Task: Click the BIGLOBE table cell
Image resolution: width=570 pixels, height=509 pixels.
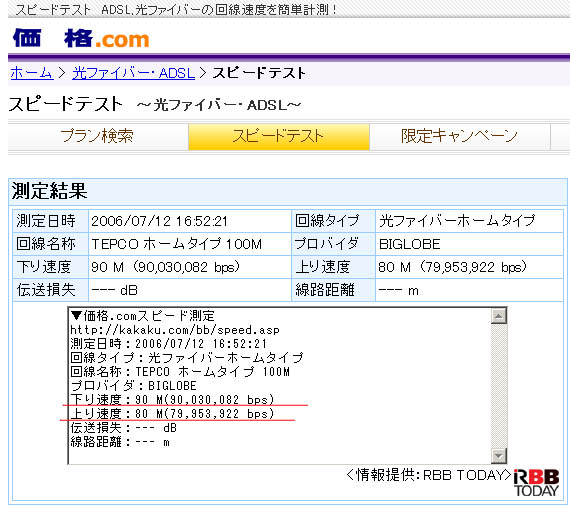Action: (469, 244)
